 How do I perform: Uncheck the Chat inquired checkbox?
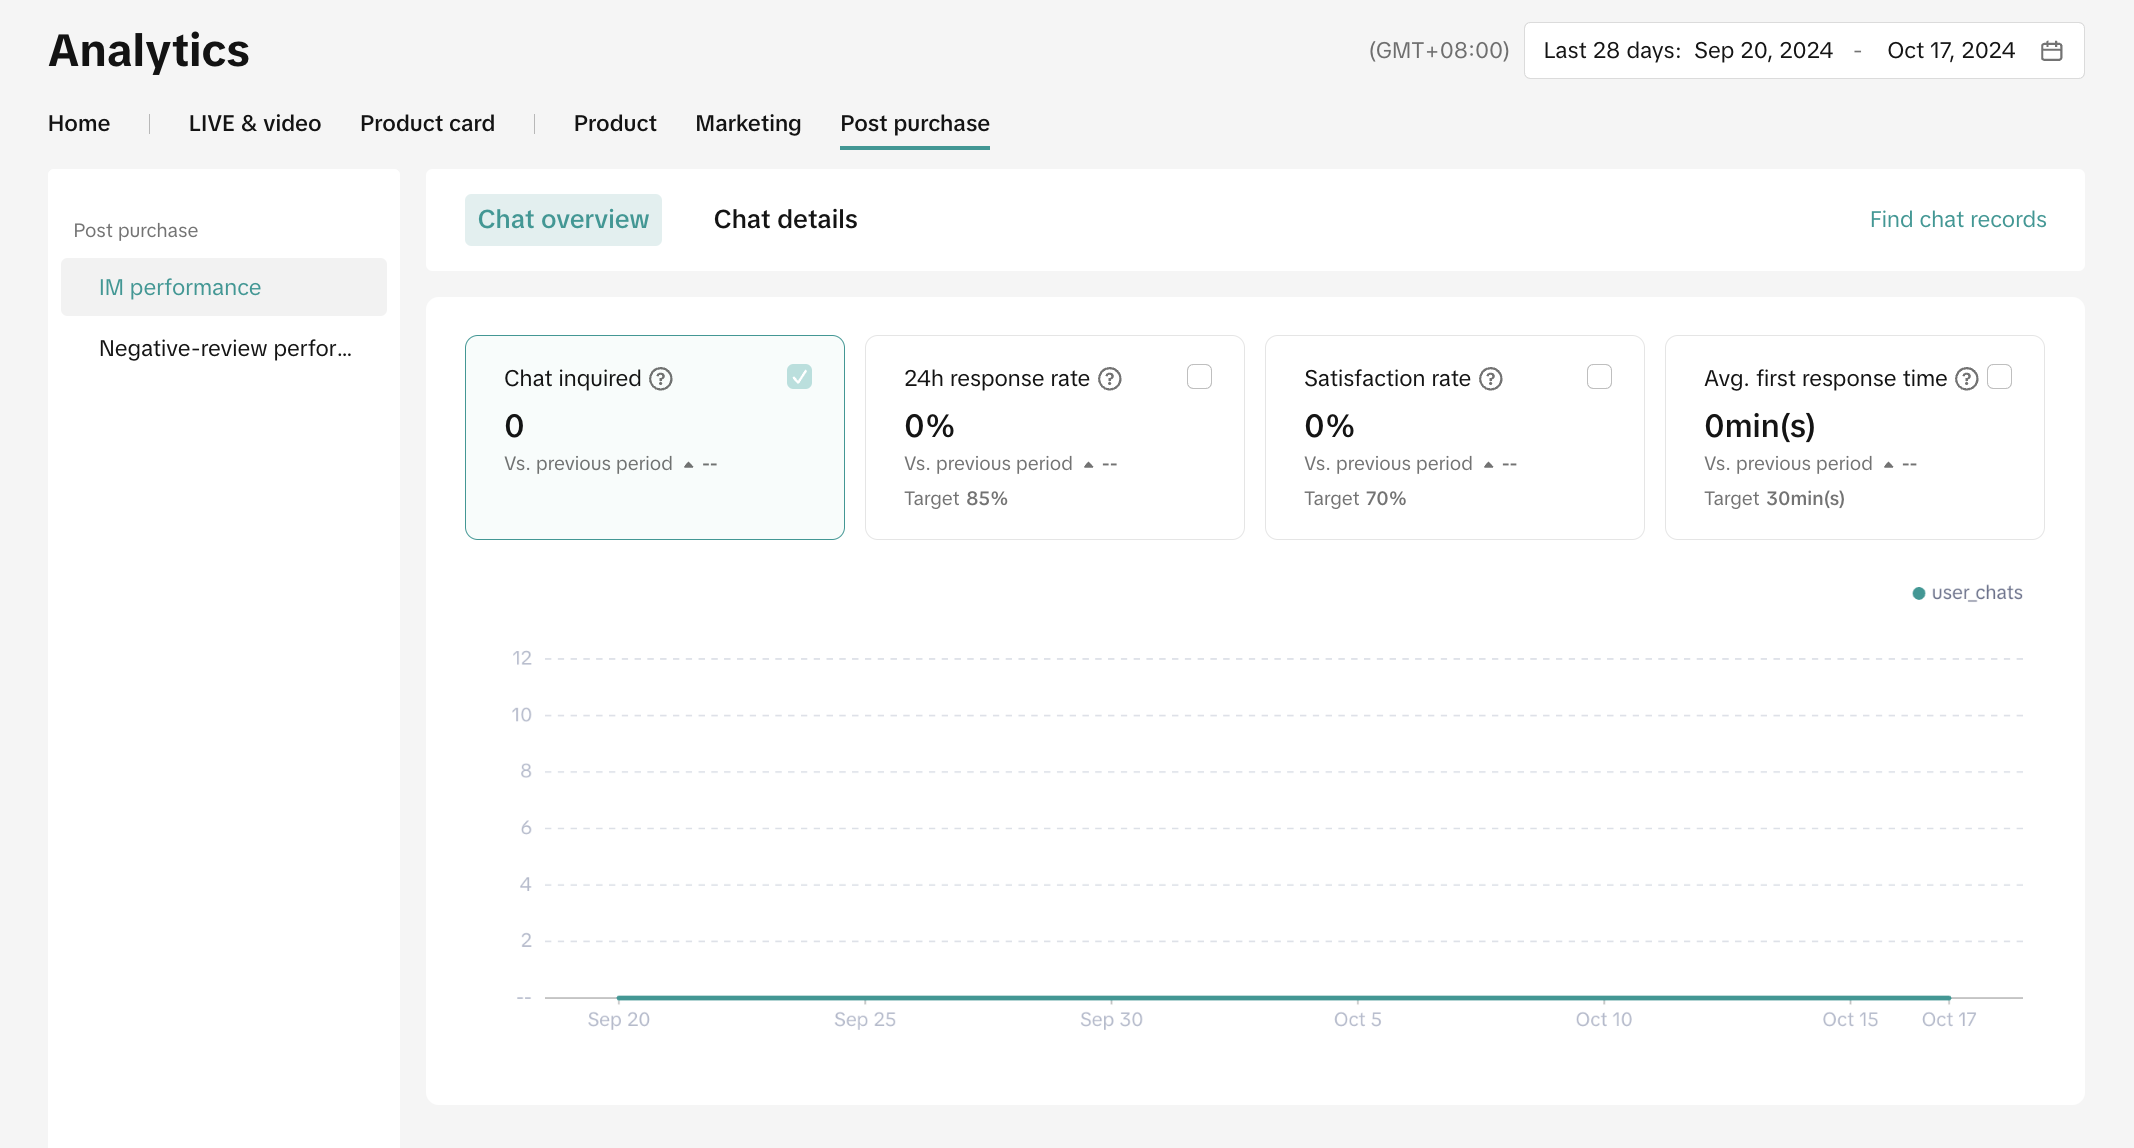coord(799,377)
